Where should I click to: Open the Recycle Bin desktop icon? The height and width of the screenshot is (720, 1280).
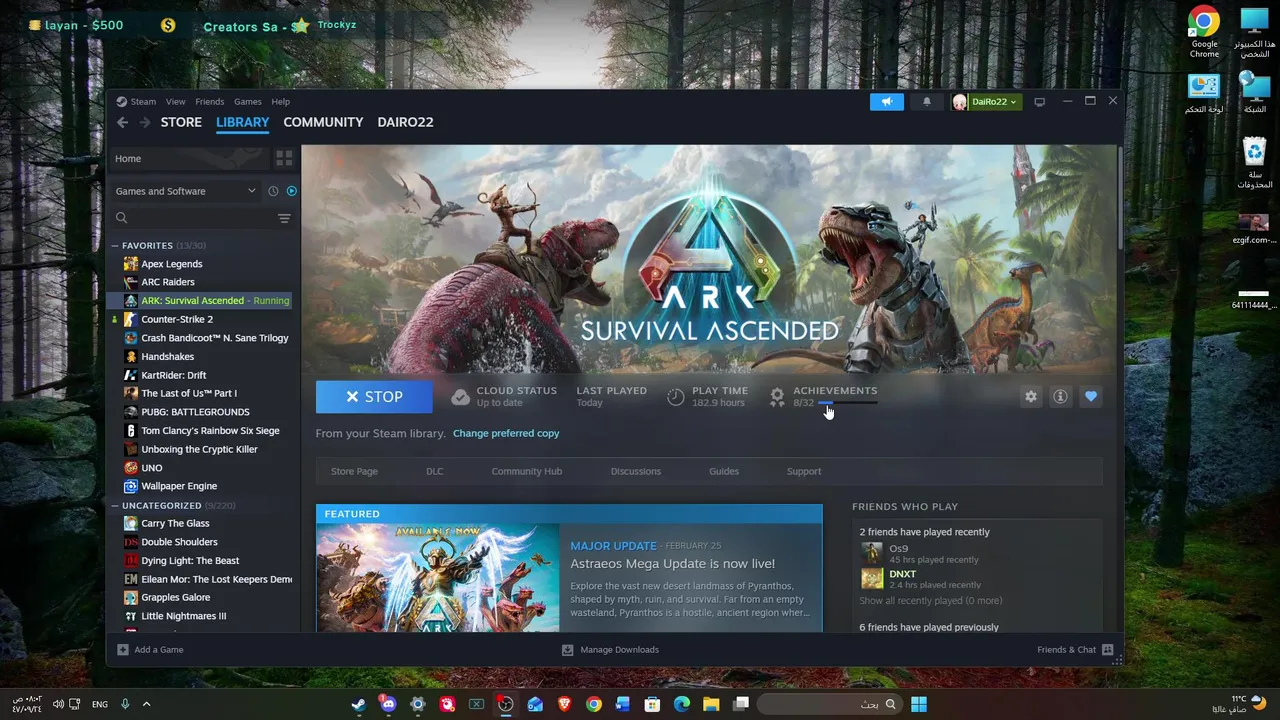[x=1254, y=163]
